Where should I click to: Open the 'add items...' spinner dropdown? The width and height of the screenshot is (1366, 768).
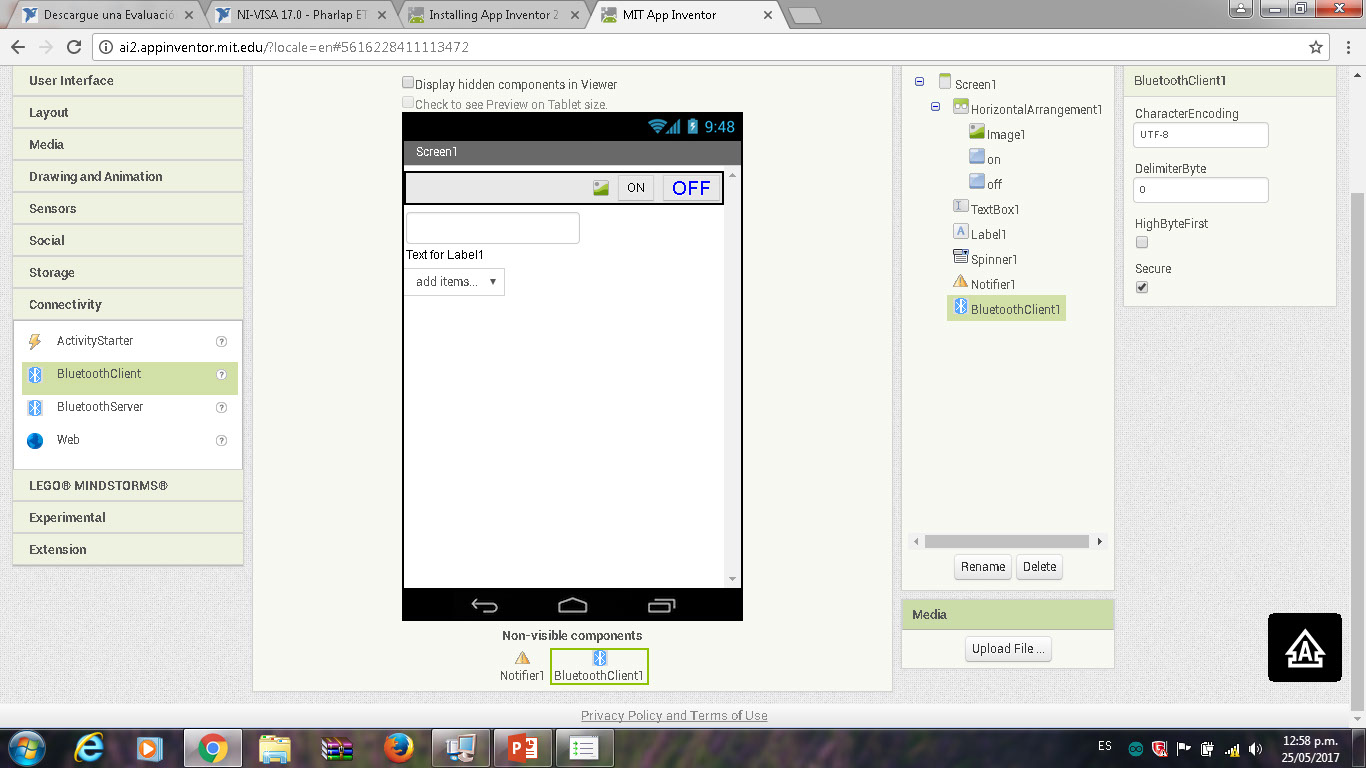[x=455, y=282]
